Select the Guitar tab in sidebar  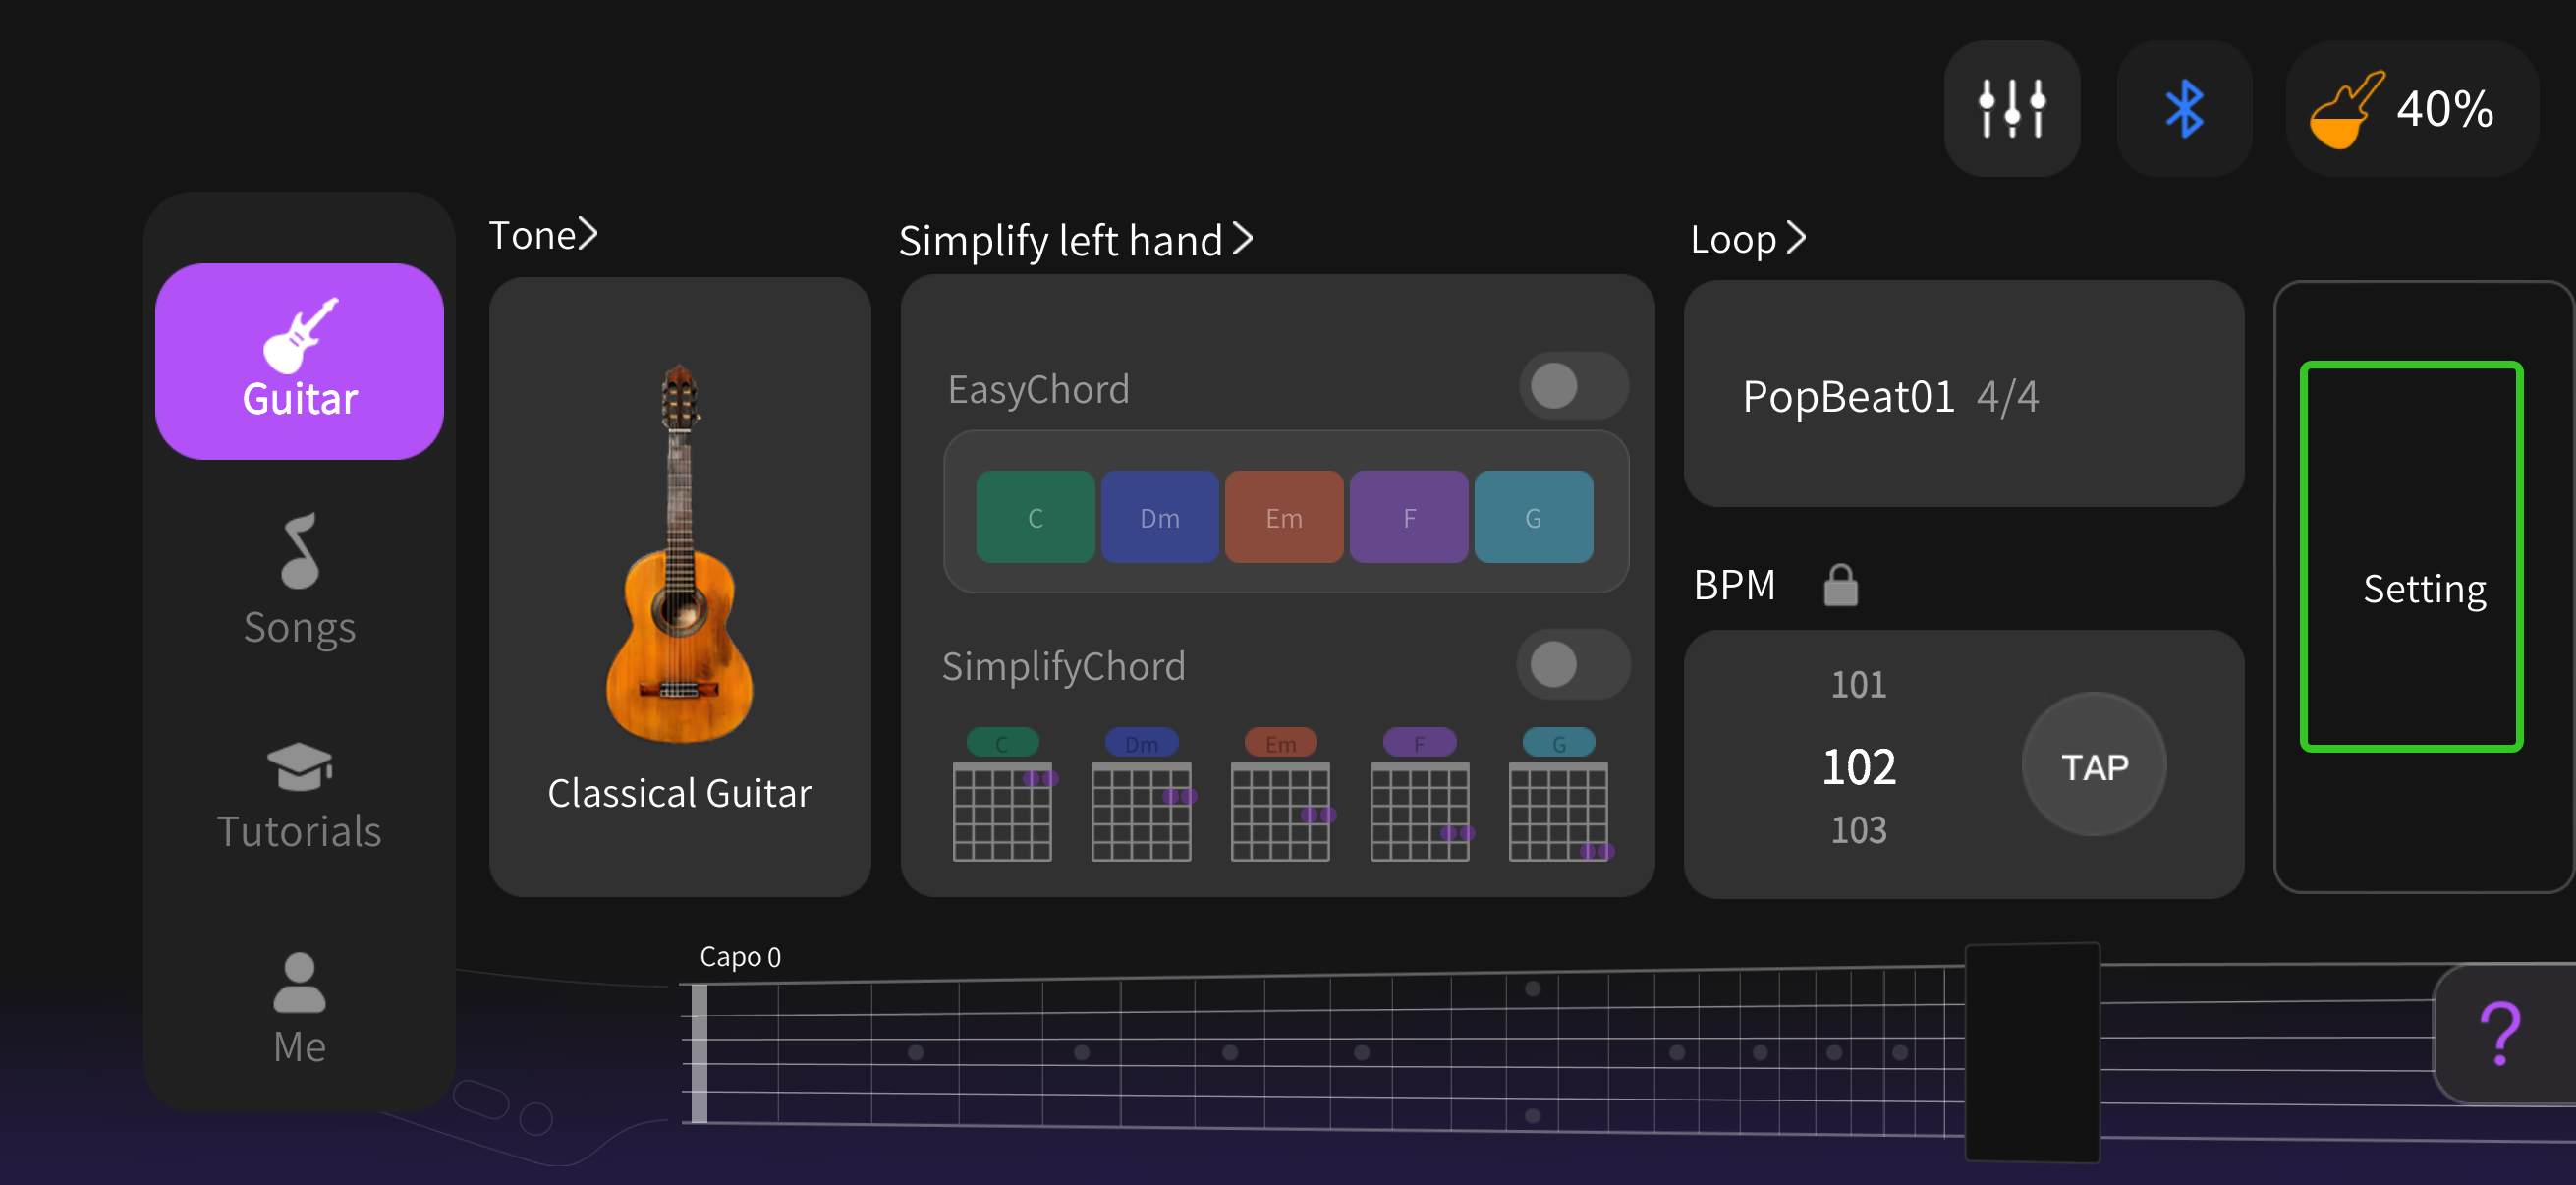coord(298,360)
